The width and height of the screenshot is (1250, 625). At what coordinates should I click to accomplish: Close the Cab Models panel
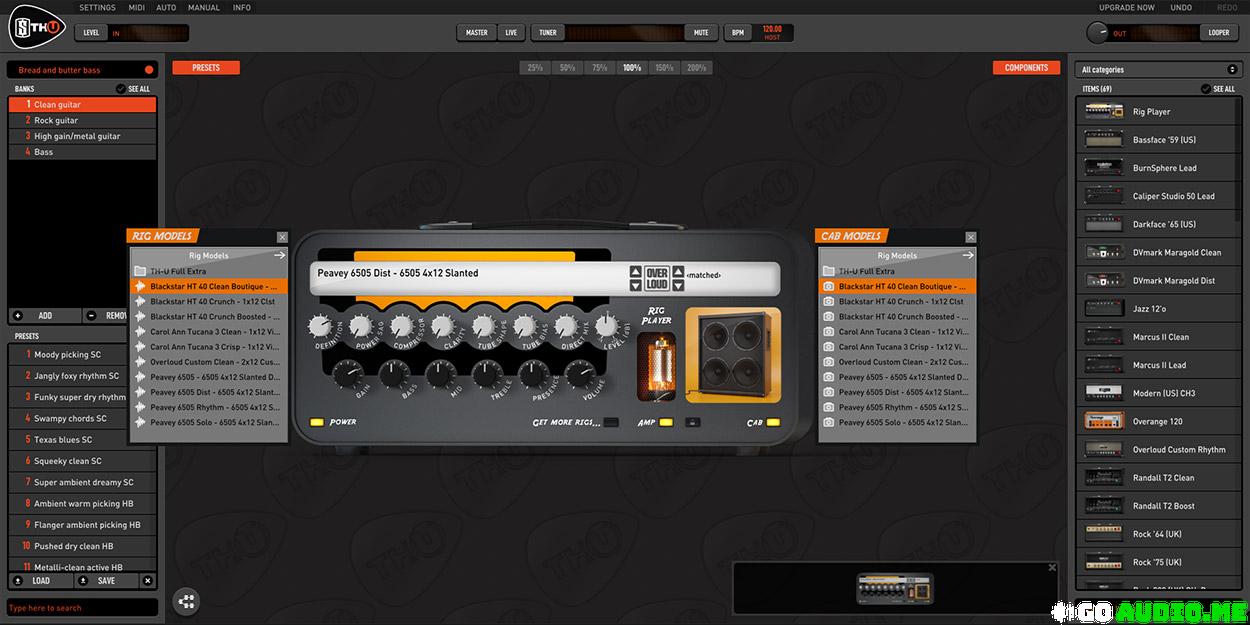(x=971, y=237)
